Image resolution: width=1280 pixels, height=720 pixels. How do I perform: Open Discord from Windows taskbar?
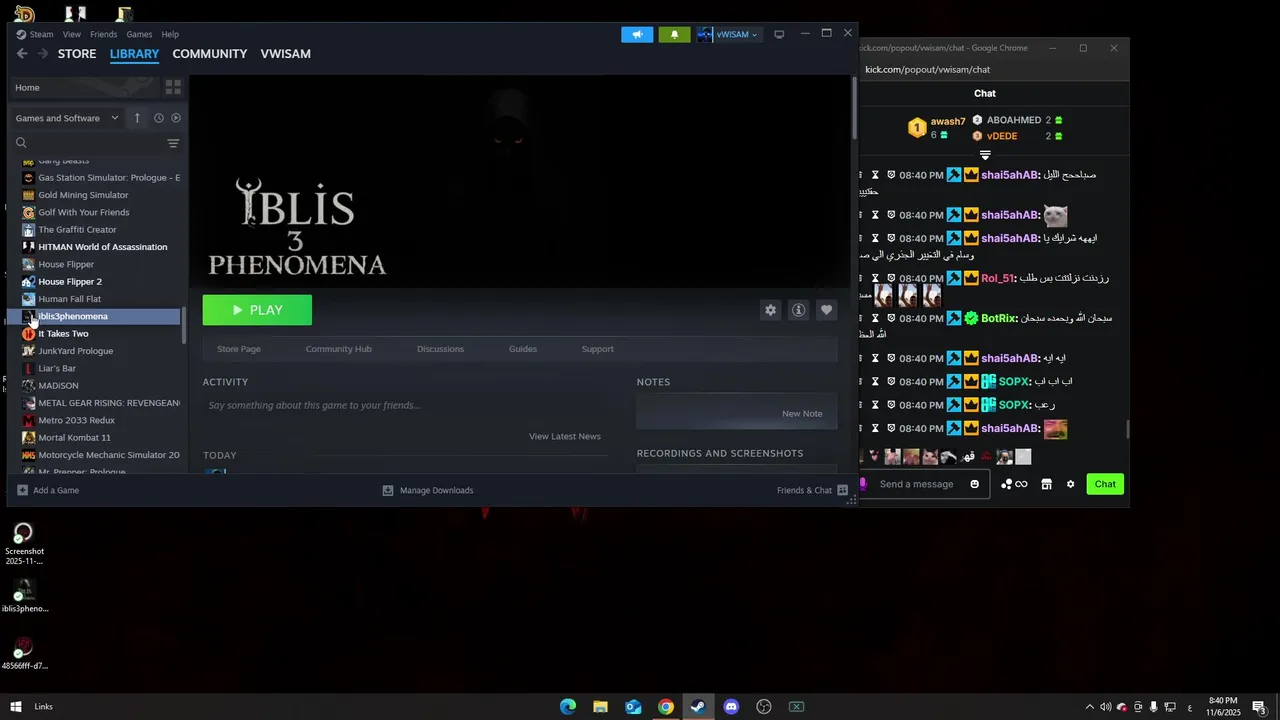pyautogui.click(x=731, y=707)
